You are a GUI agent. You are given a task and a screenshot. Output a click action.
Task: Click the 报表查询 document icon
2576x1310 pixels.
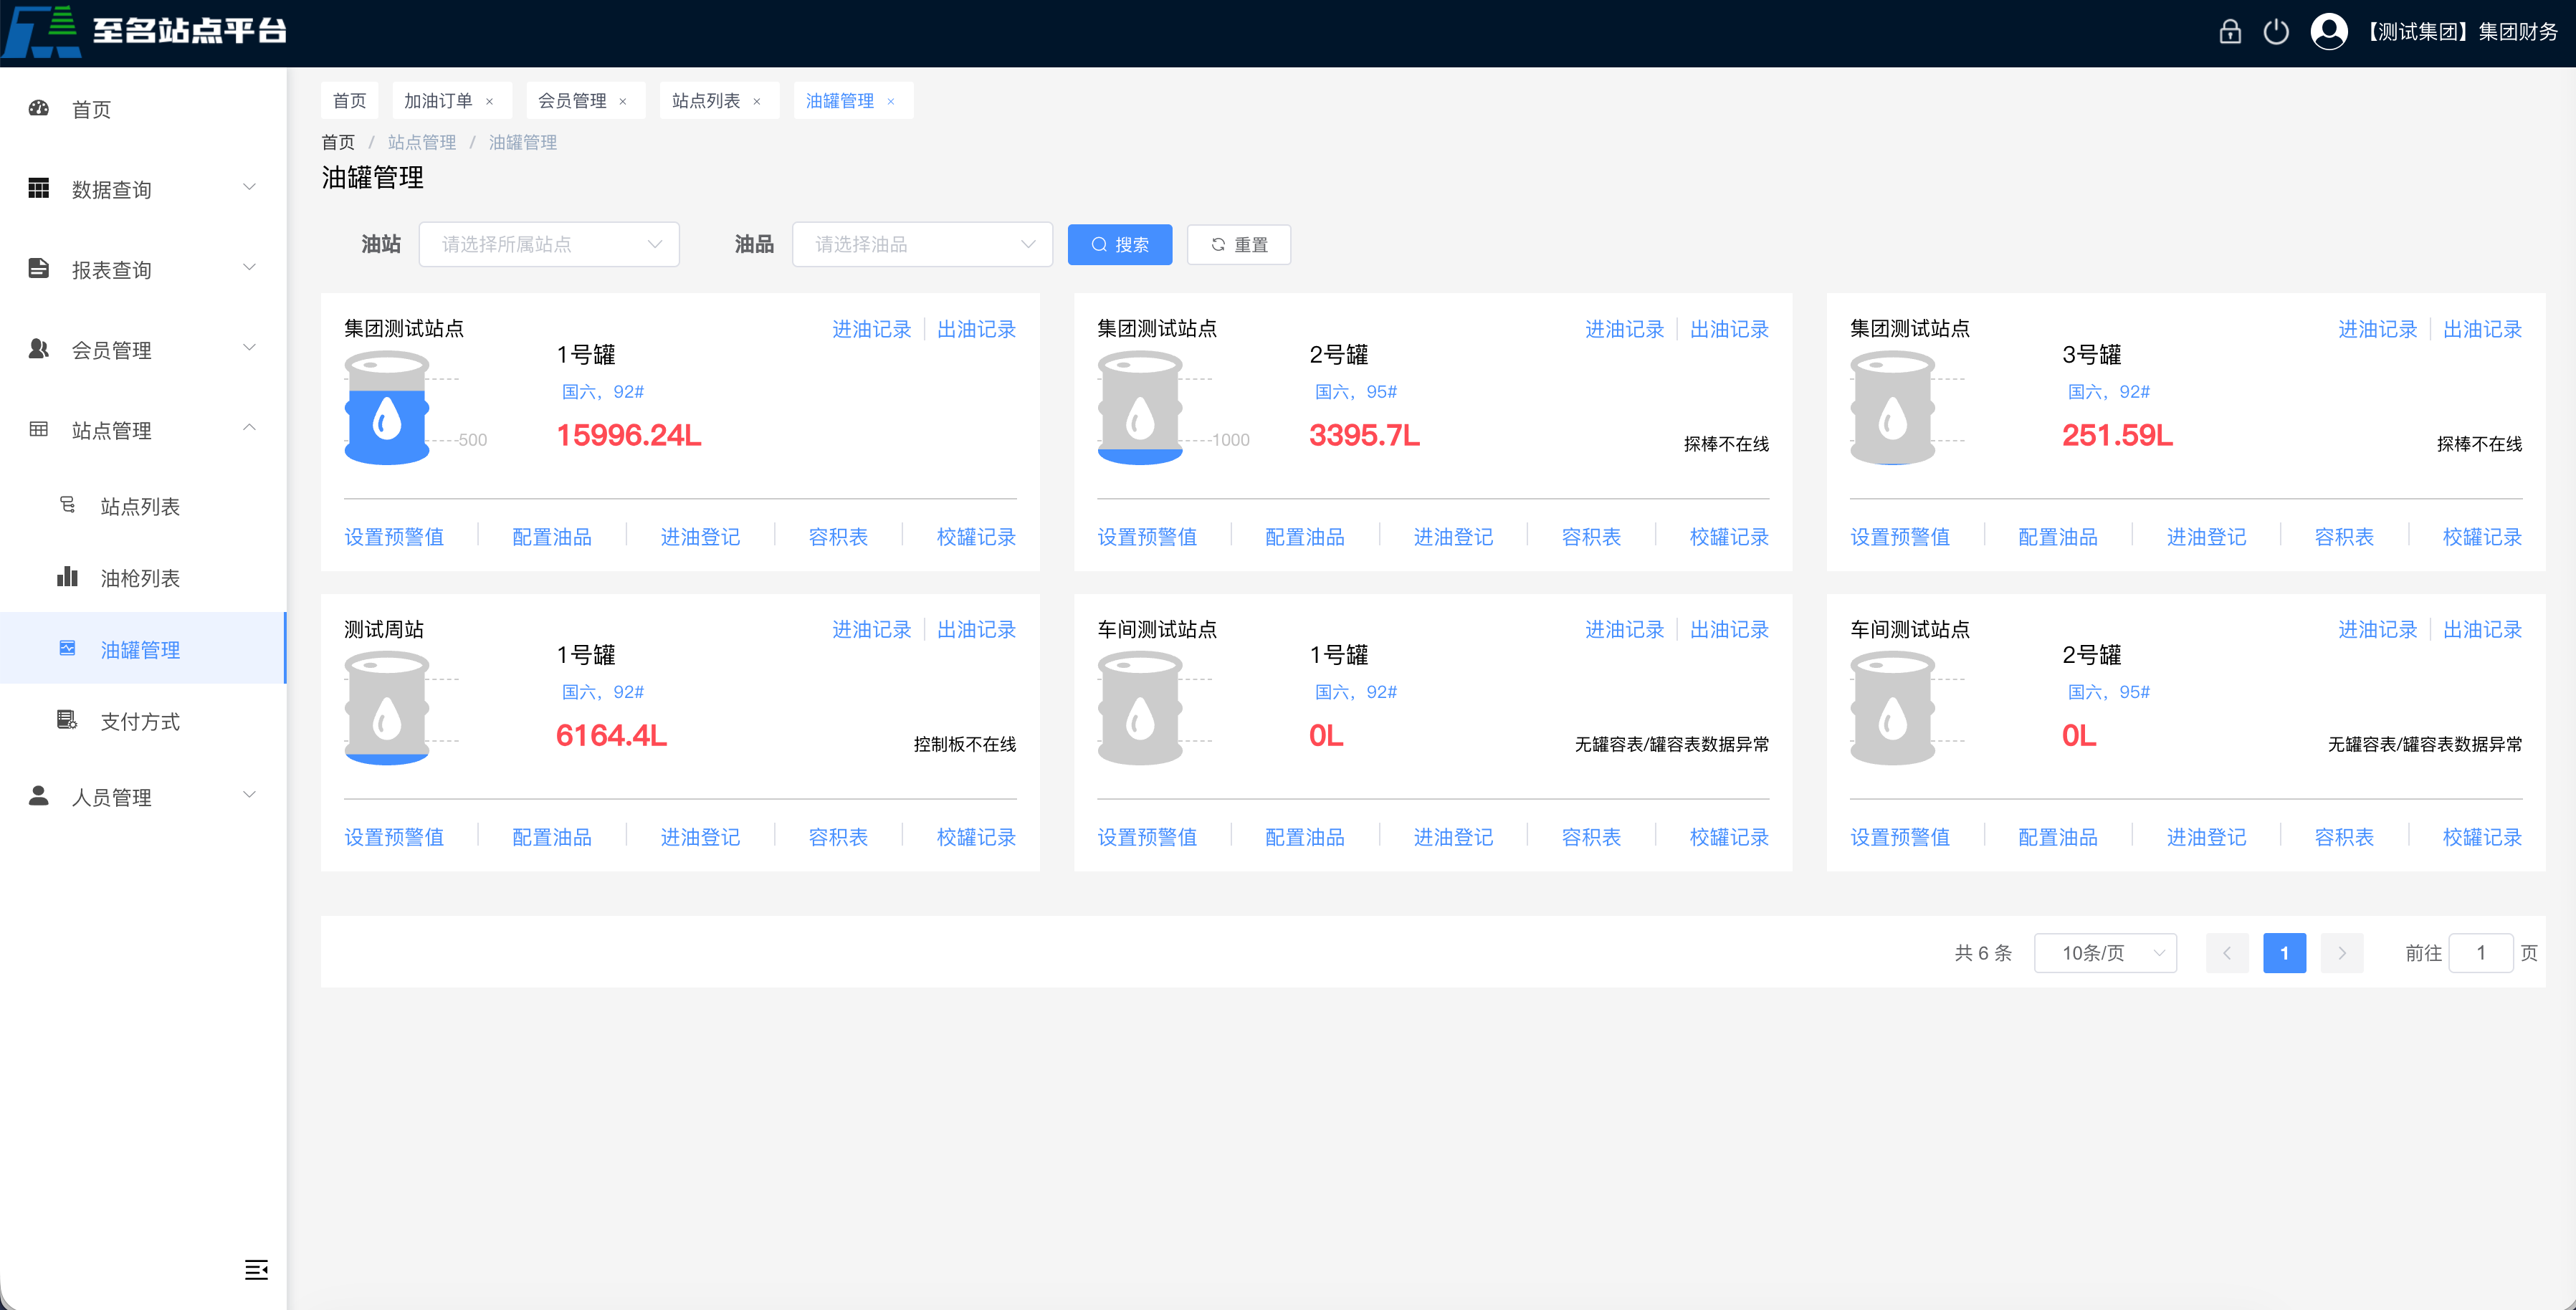pyautogui.click(x=39, y=268)
